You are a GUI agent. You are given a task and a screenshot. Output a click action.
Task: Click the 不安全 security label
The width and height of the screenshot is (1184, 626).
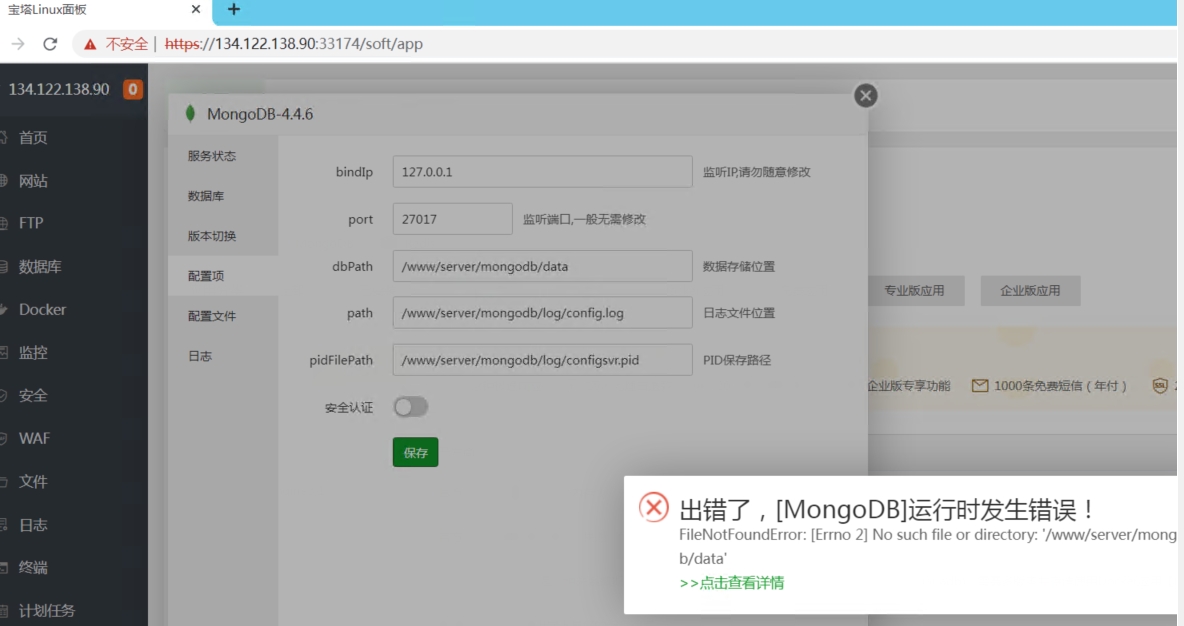tap(126, 44)
